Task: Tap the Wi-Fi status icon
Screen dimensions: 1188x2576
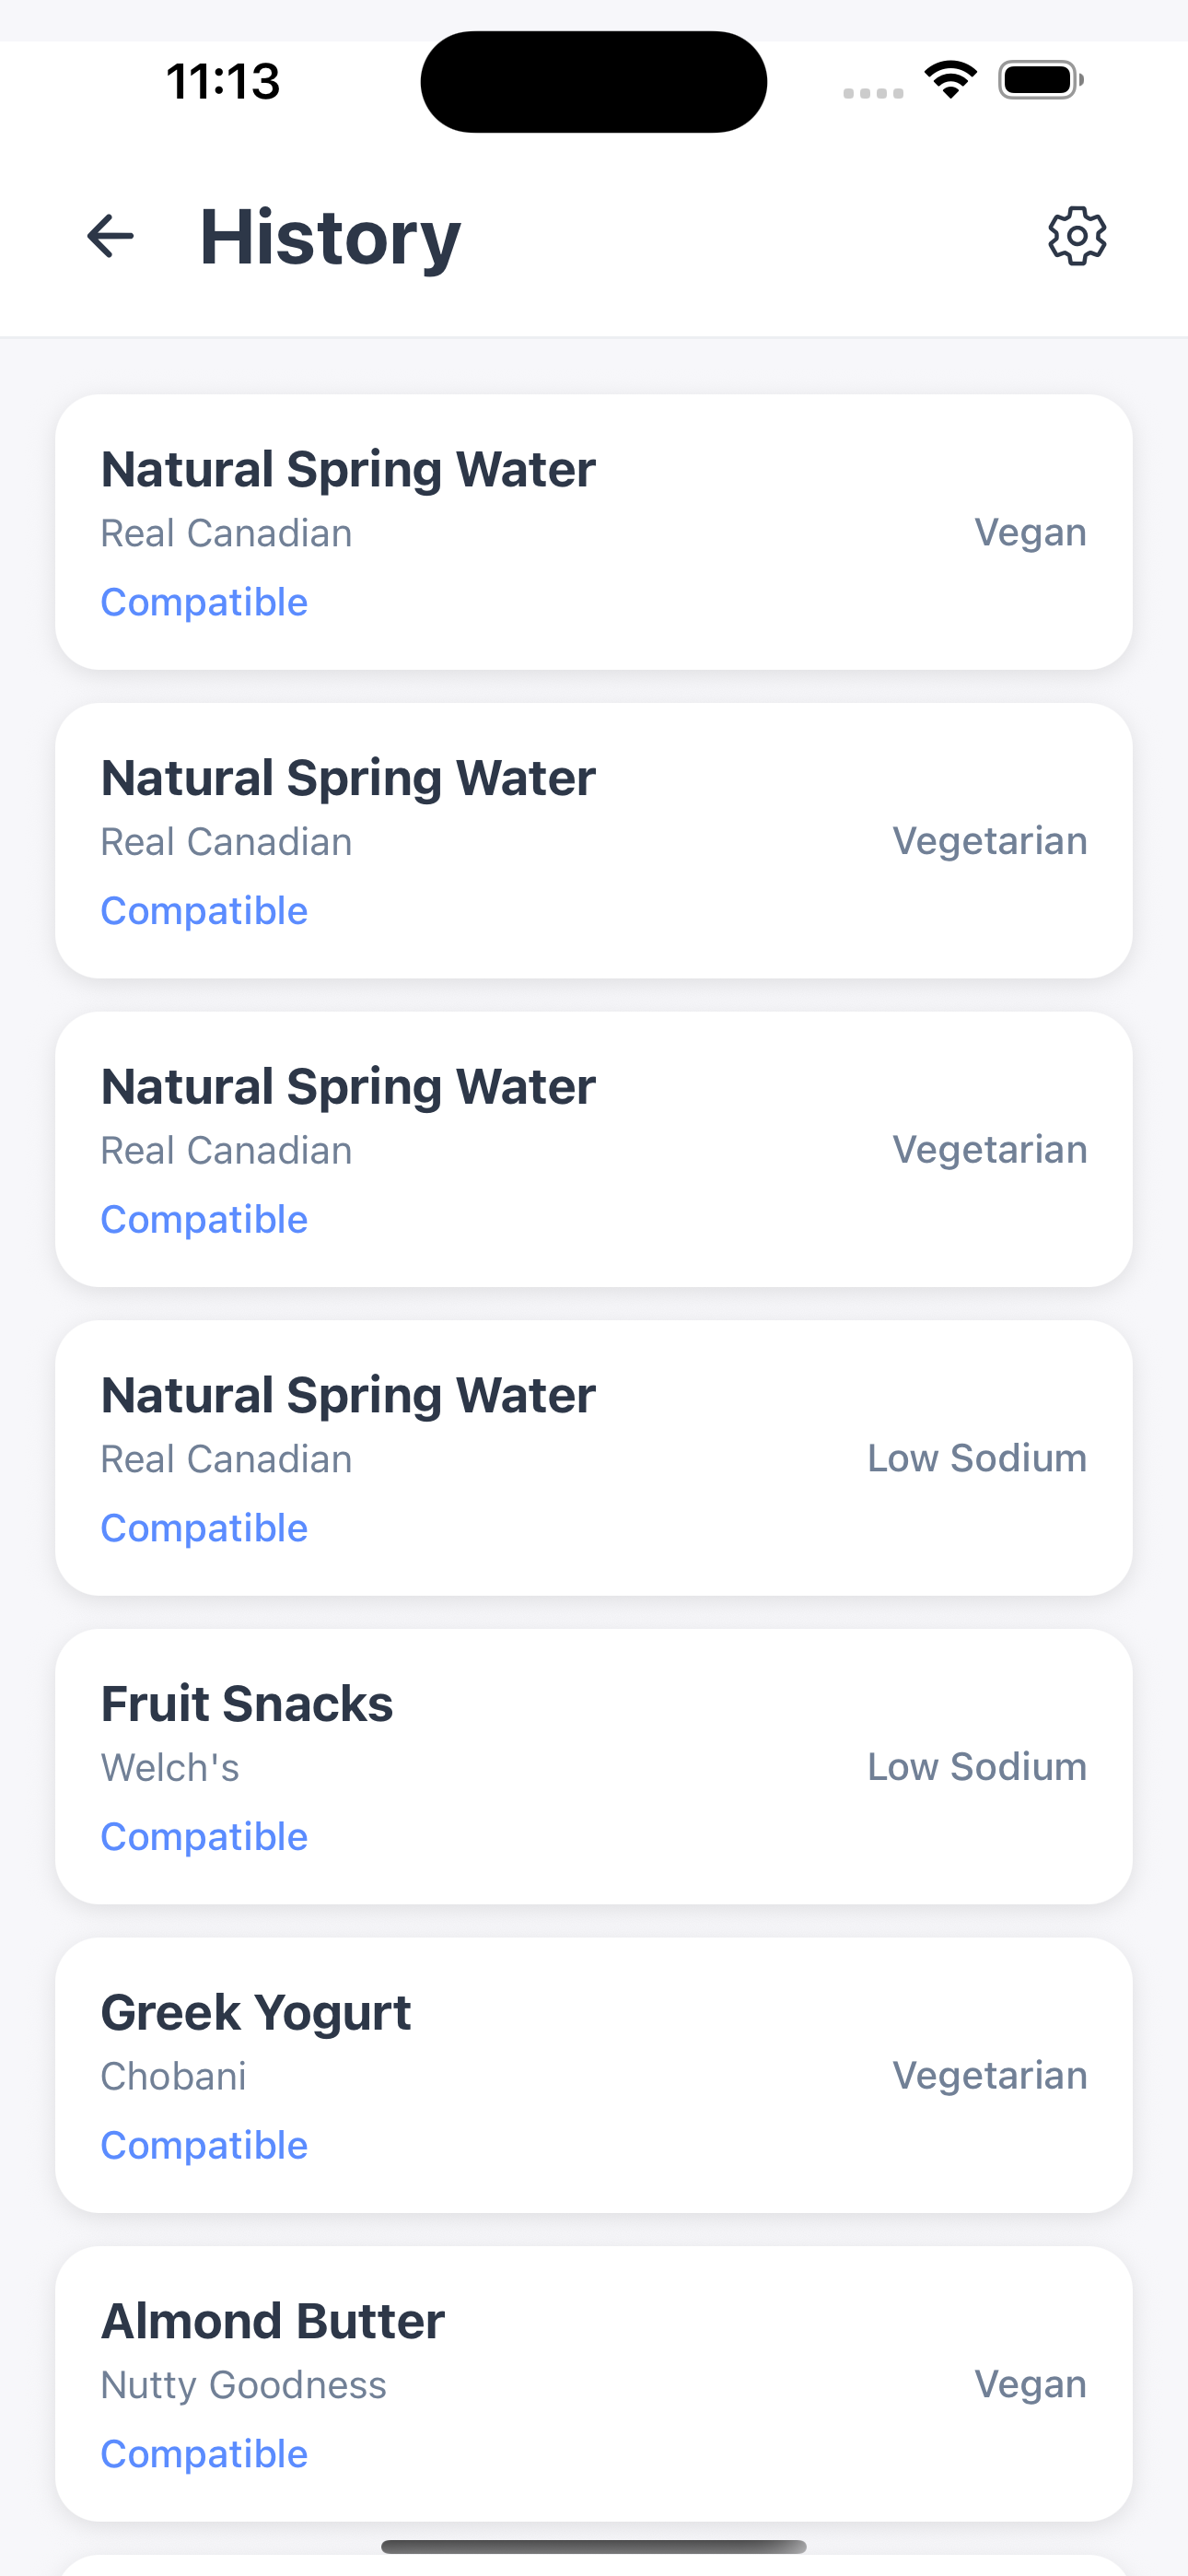Action: [950, 80]
